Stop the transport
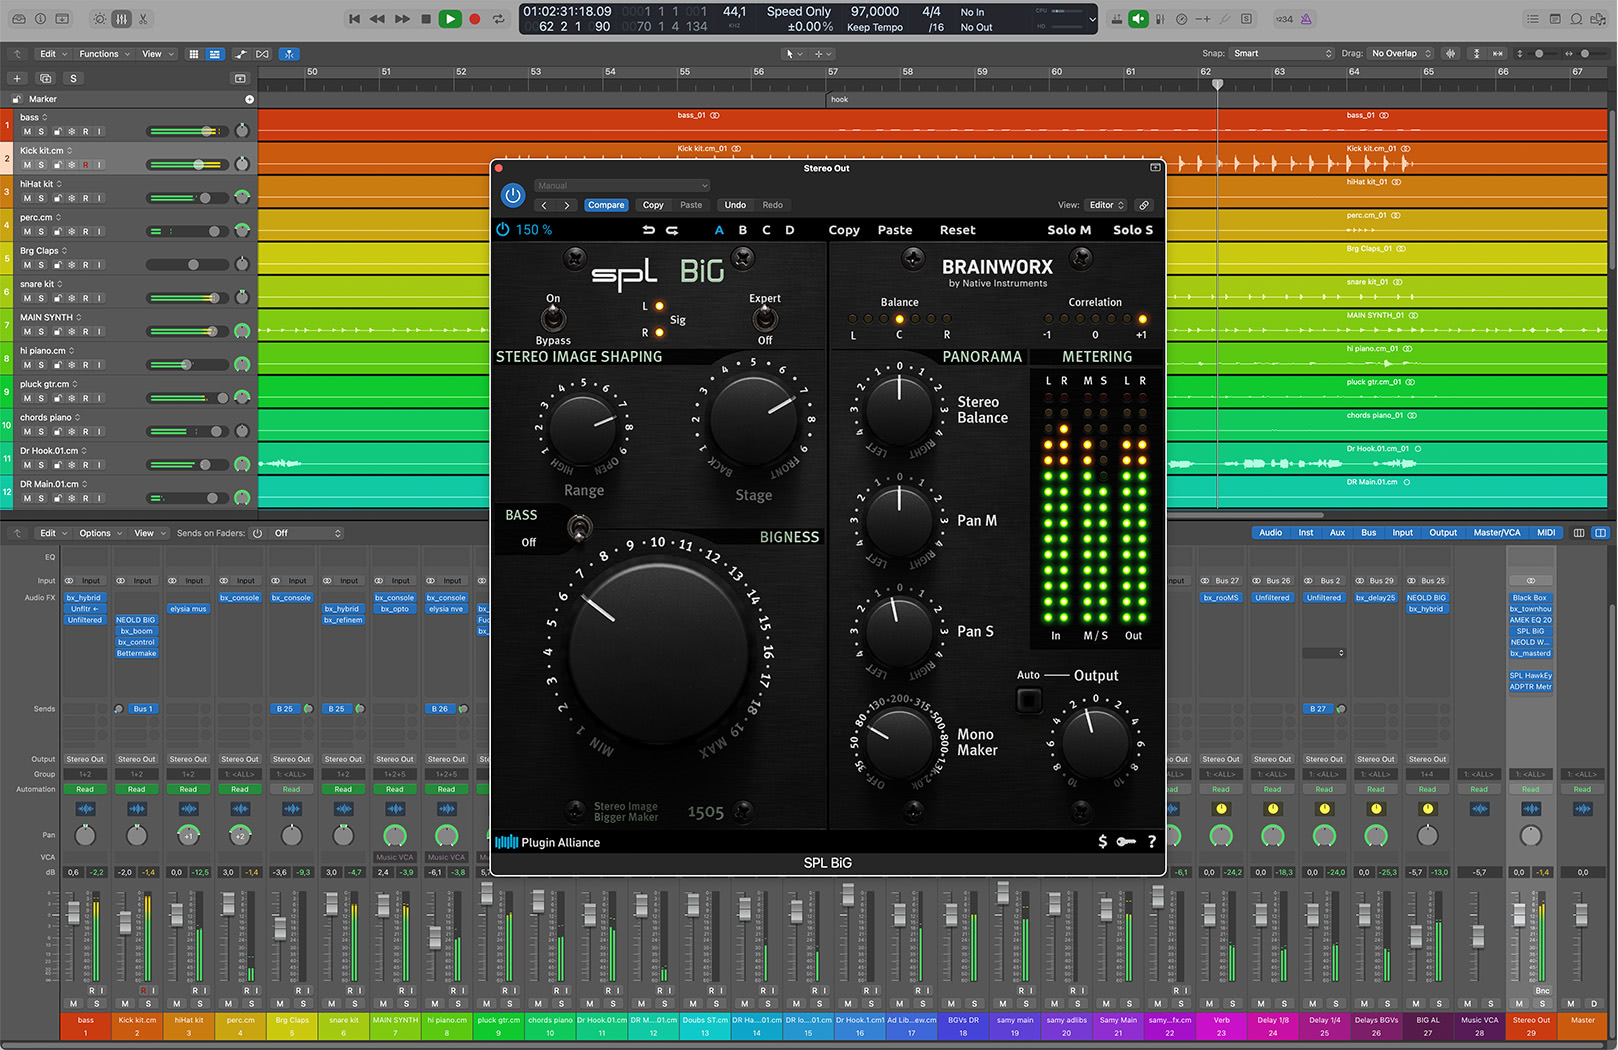 coord(426,18)
